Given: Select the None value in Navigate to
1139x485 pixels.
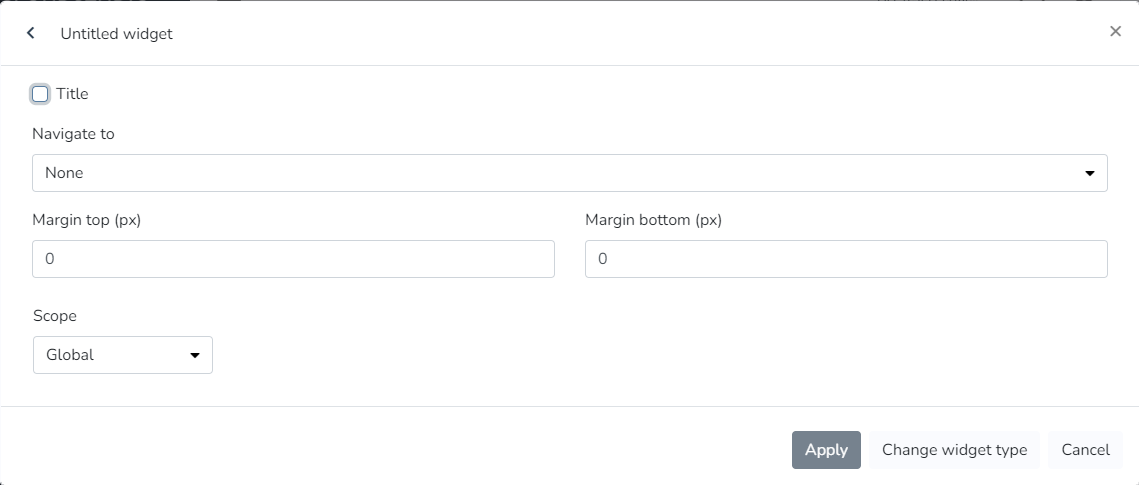Looking at the screenshot, I should pos(65,173).
